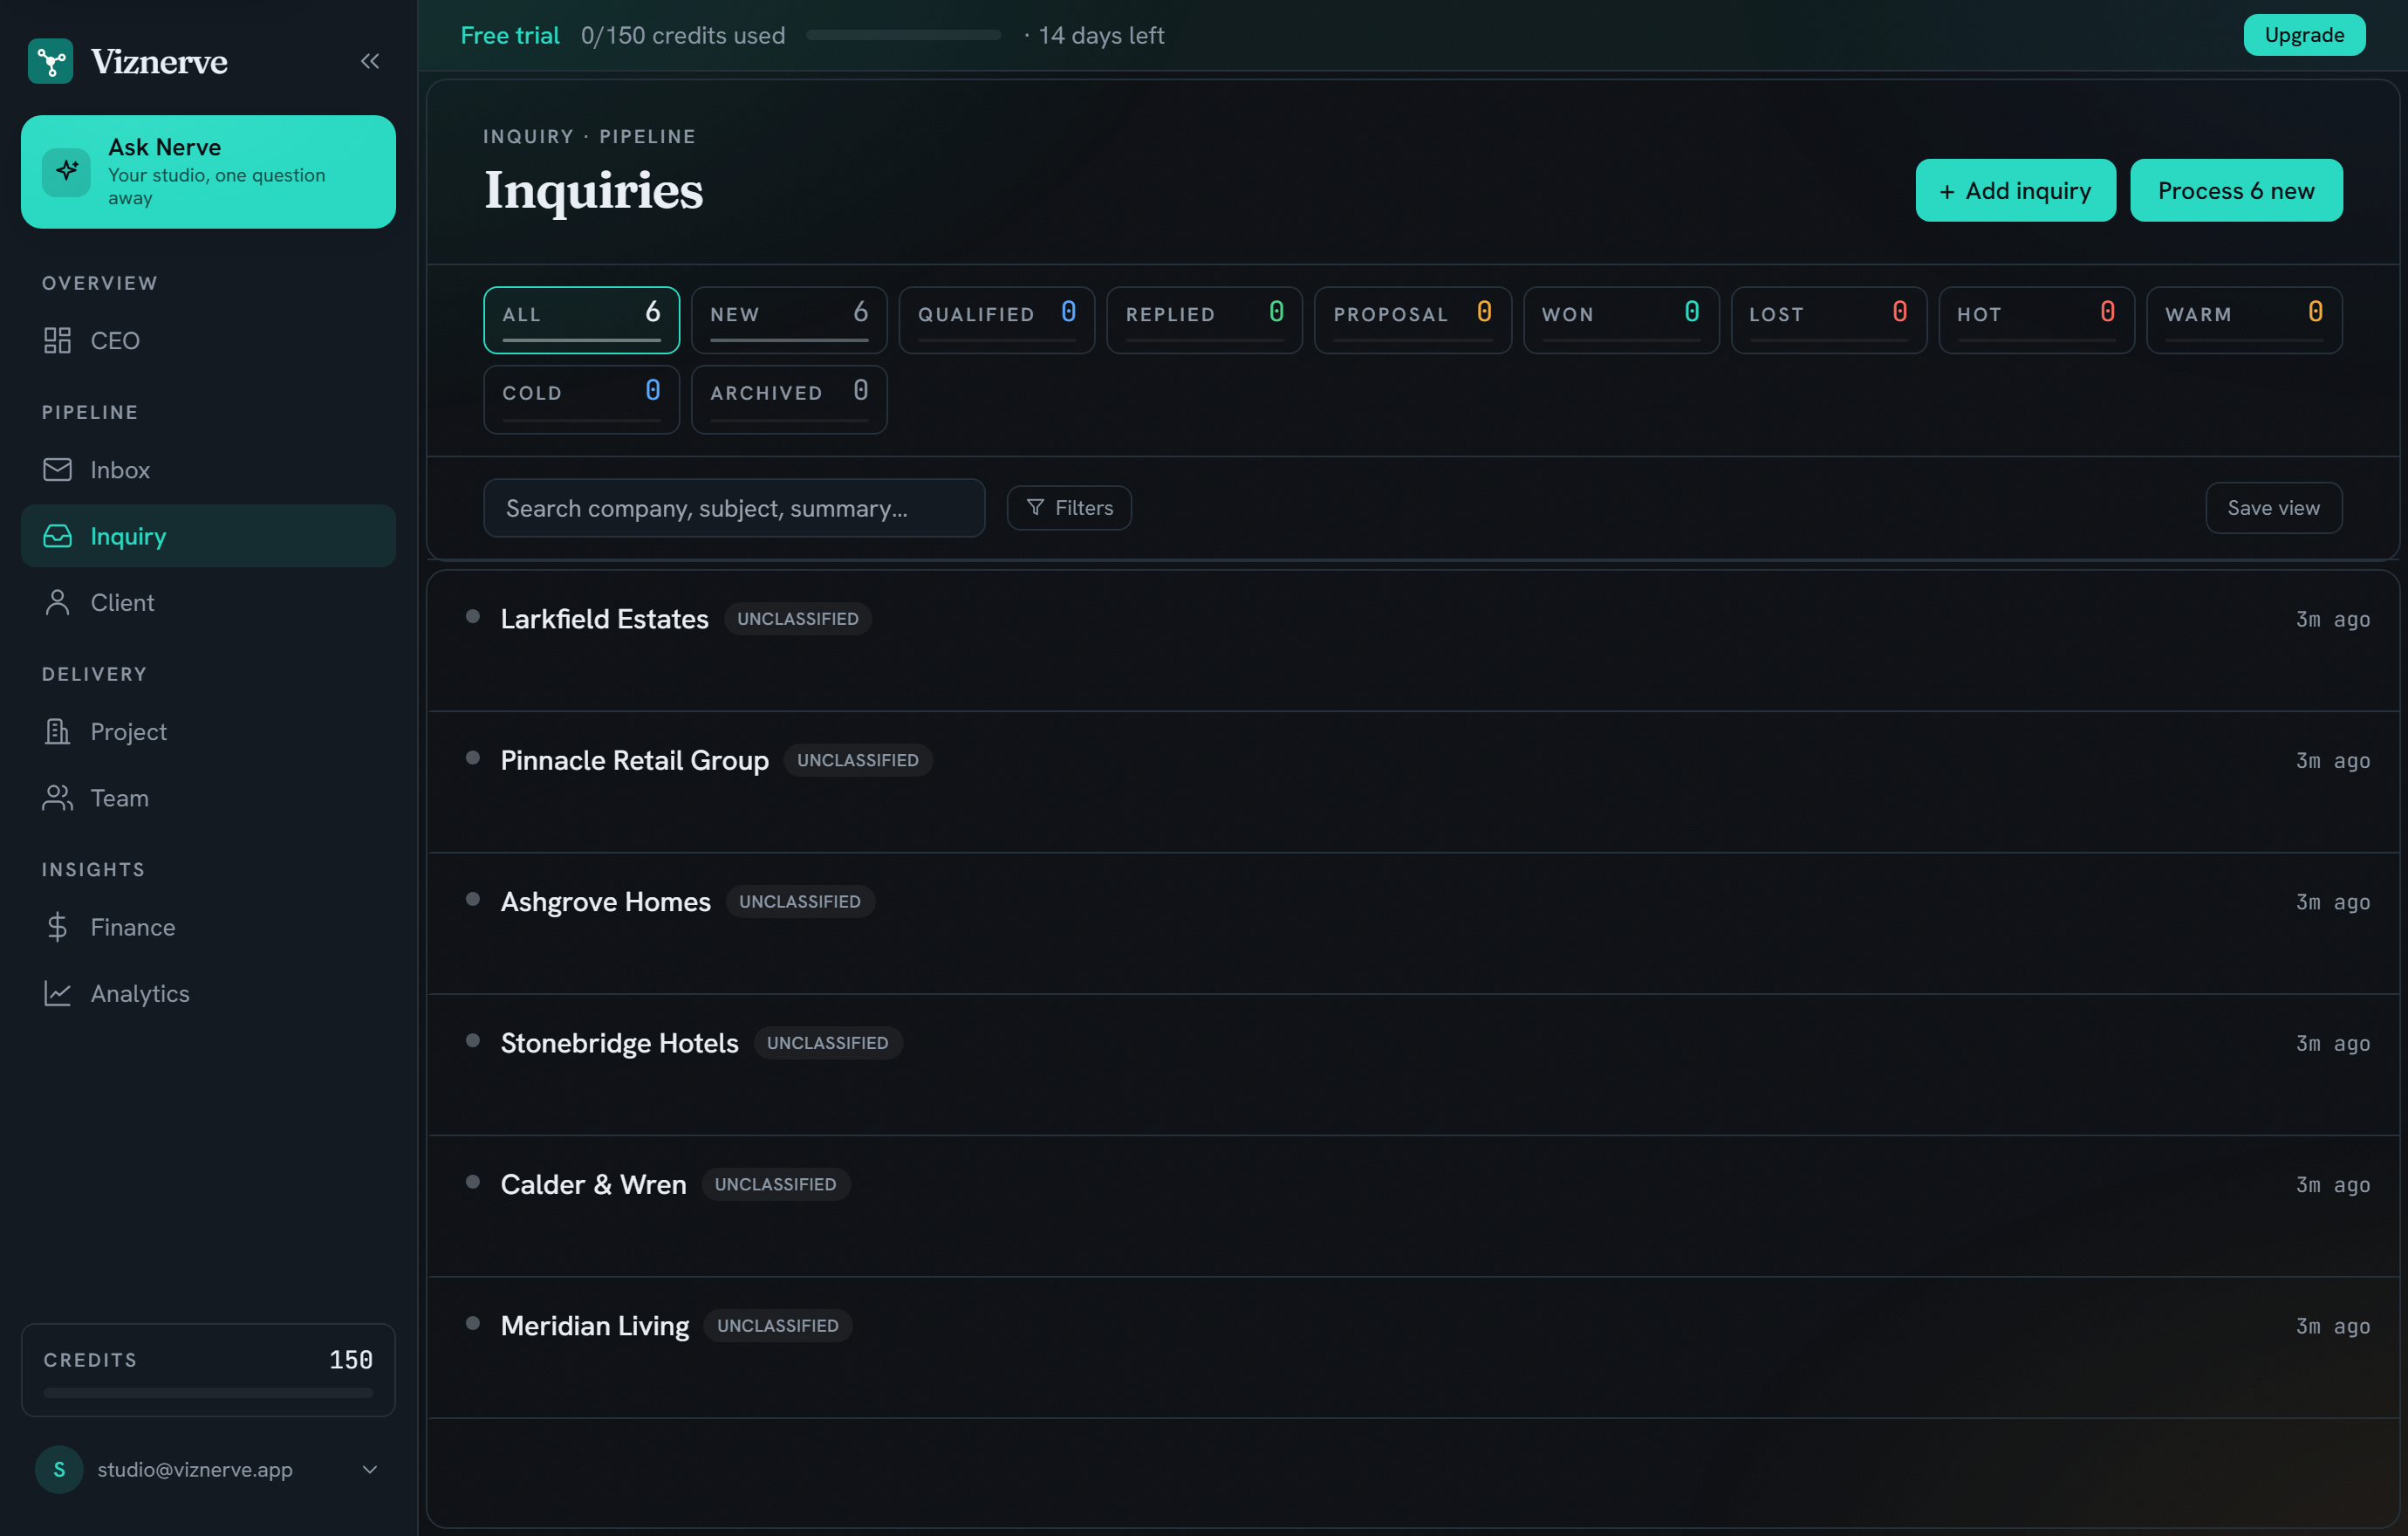The height and width of the screenshot is (1536, 2408).
Task: Filter by the WARM tab
Action: (2244, 320)
